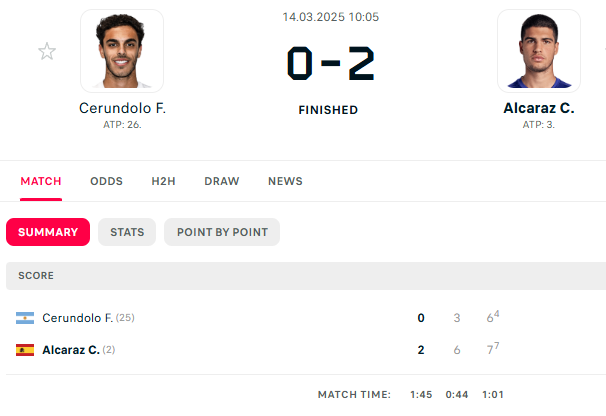View the NEWS tab
The width and height of the screenshot is (606, 416).
coord(285,181)
